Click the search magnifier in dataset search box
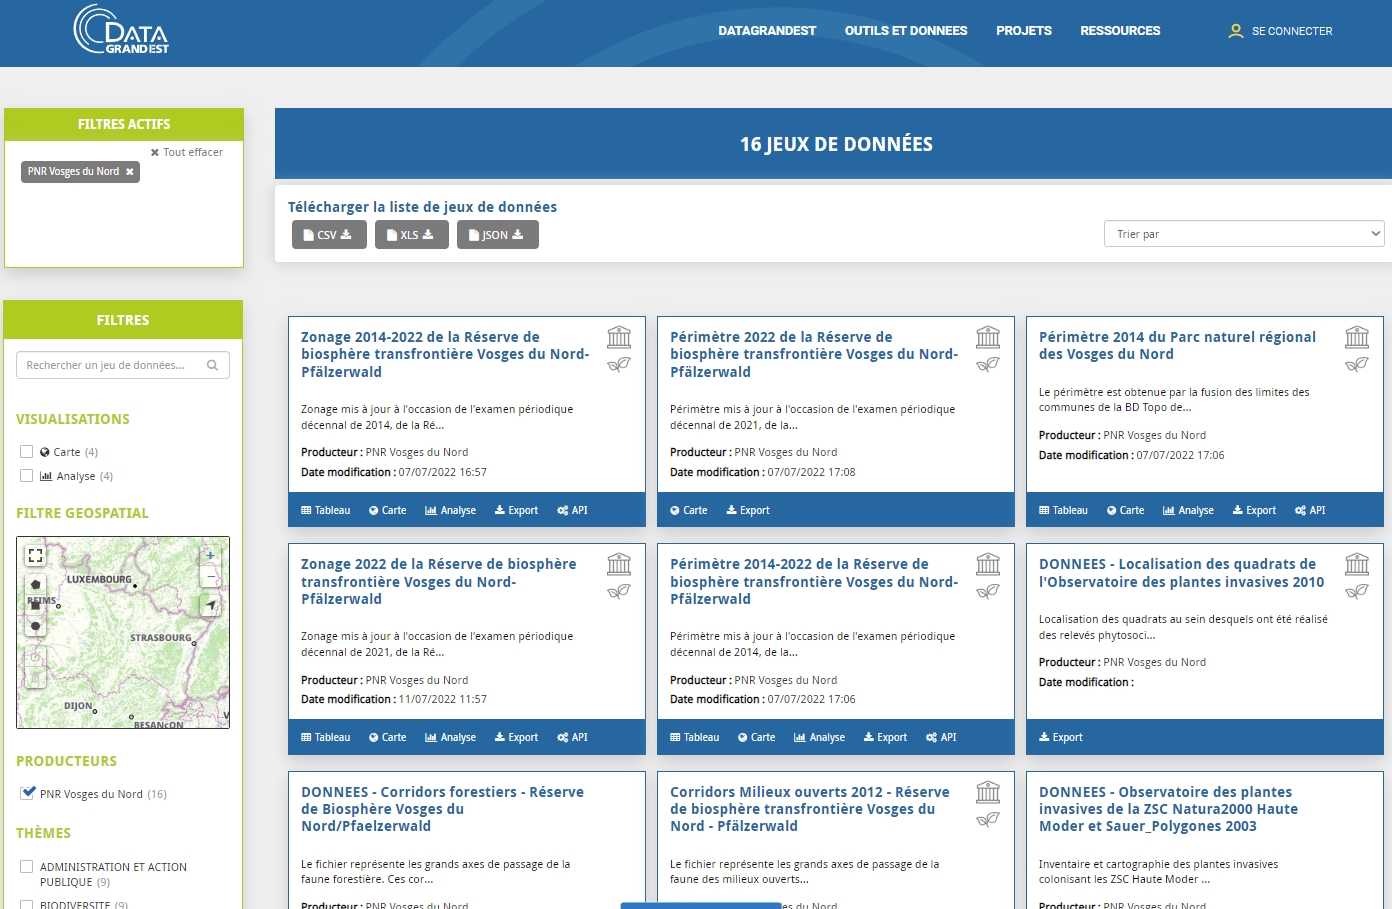Screen dimensions: 1392x909 [x=212, y=365]
